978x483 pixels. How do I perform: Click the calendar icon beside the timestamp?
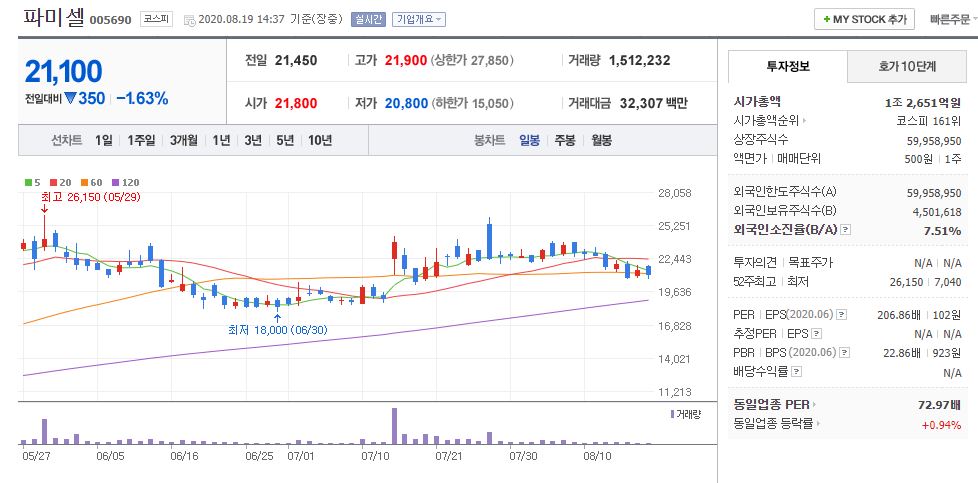point(190,20)
